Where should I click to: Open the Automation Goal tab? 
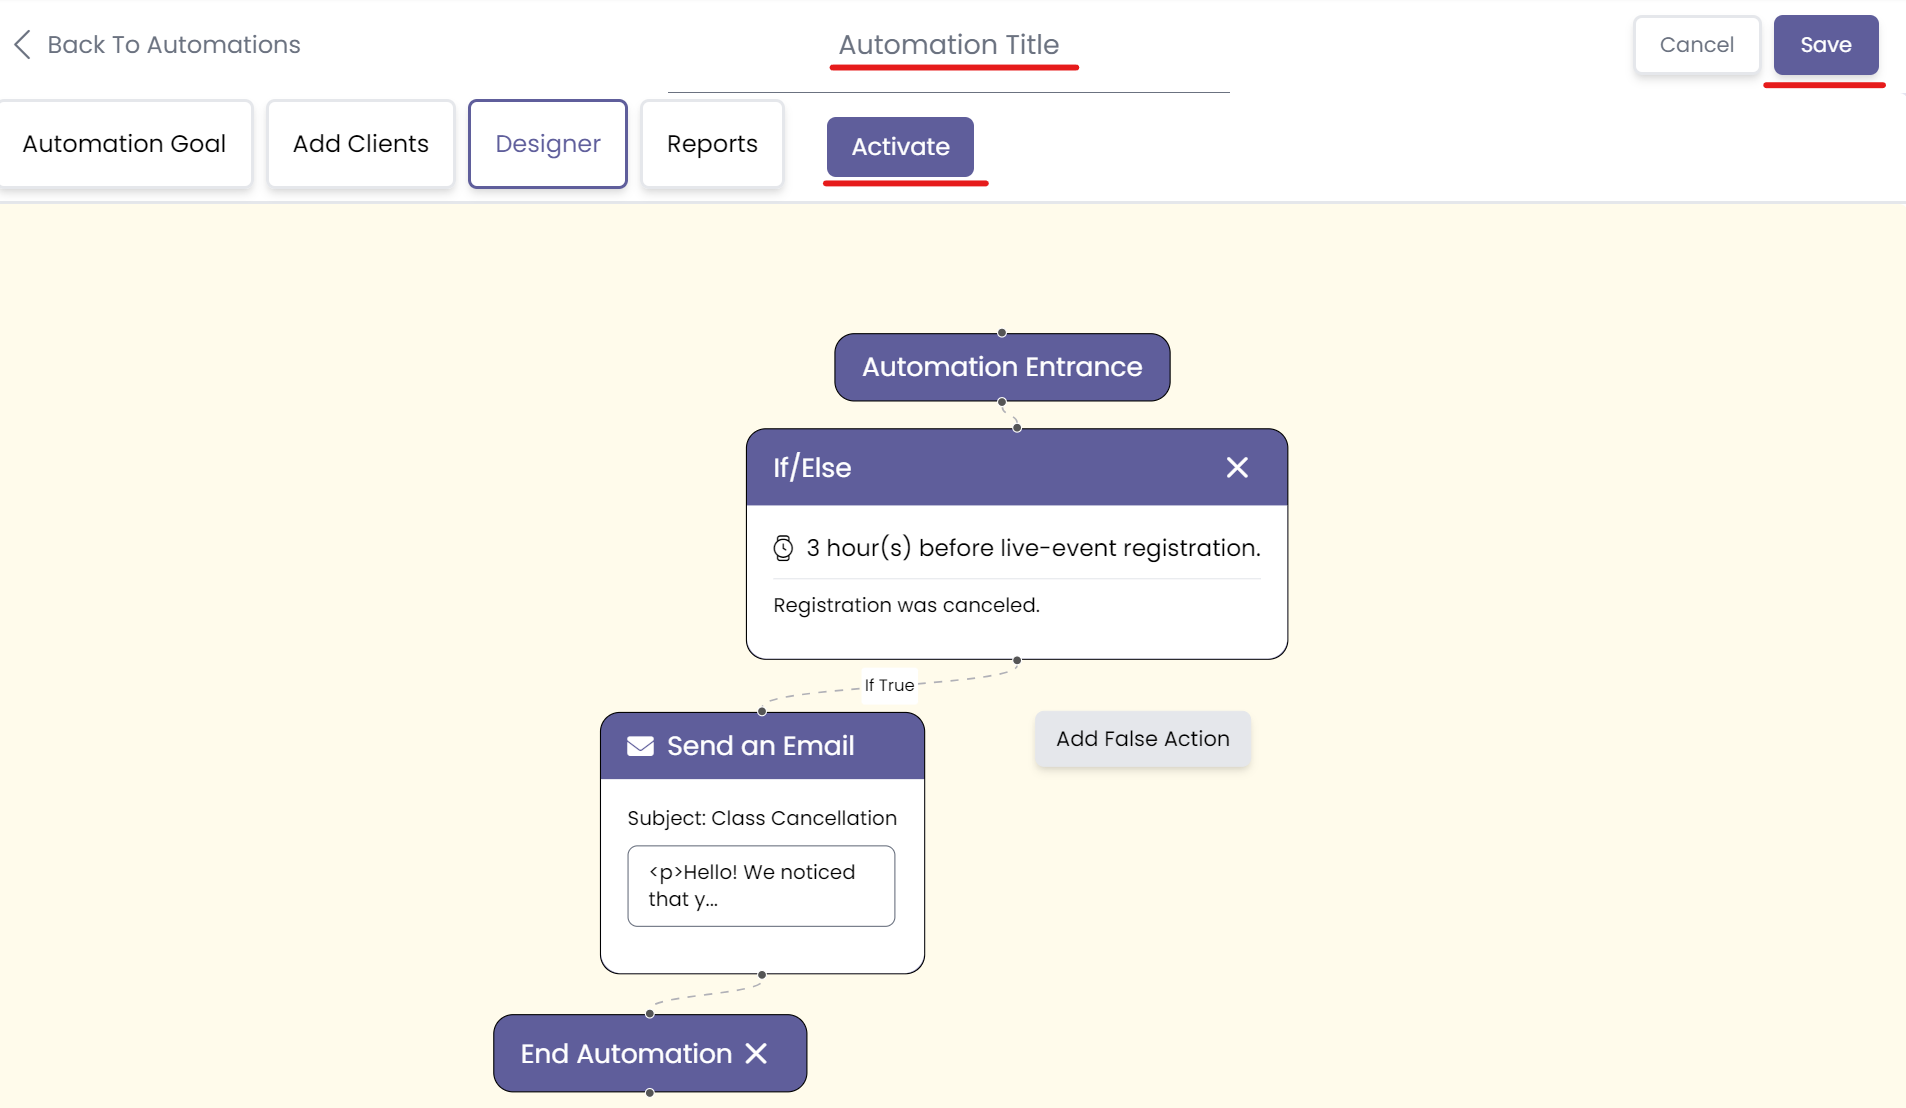(125, 143)
